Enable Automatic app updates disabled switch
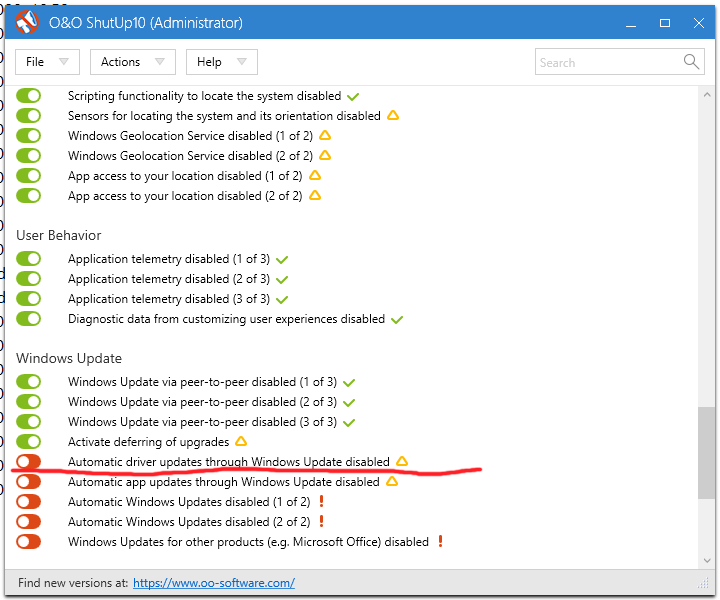The image size is (720, 600). 28,482
